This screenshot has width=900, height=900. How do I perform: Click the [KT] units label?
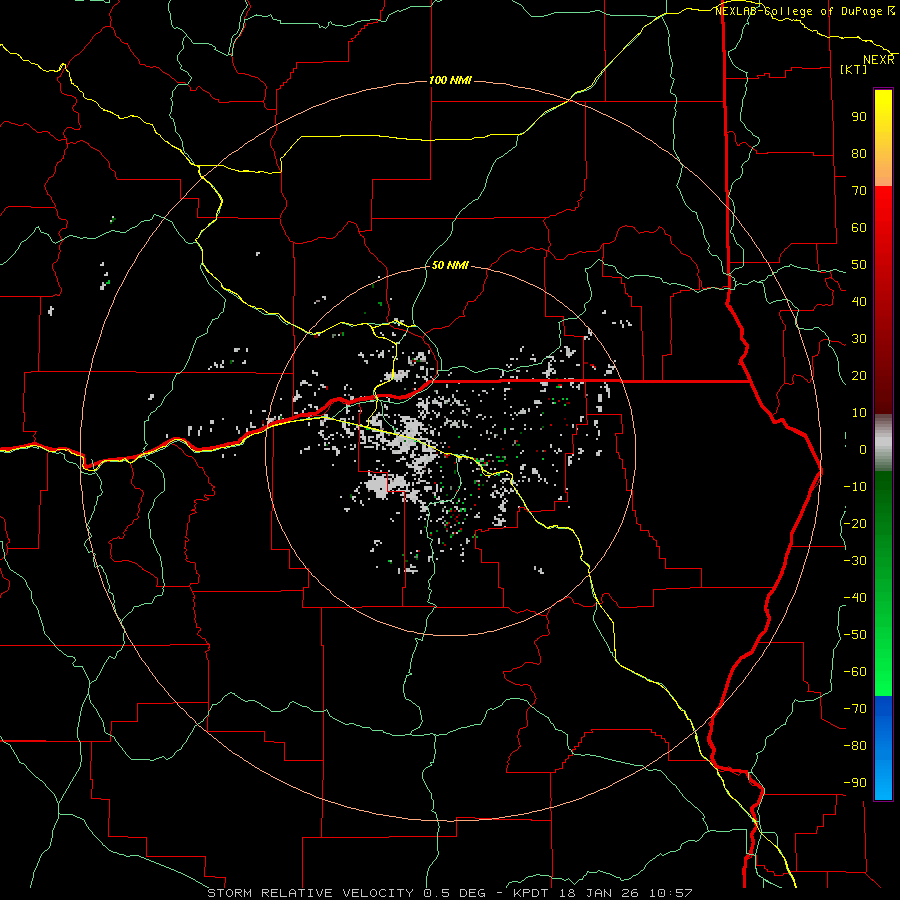coord(854,69)
